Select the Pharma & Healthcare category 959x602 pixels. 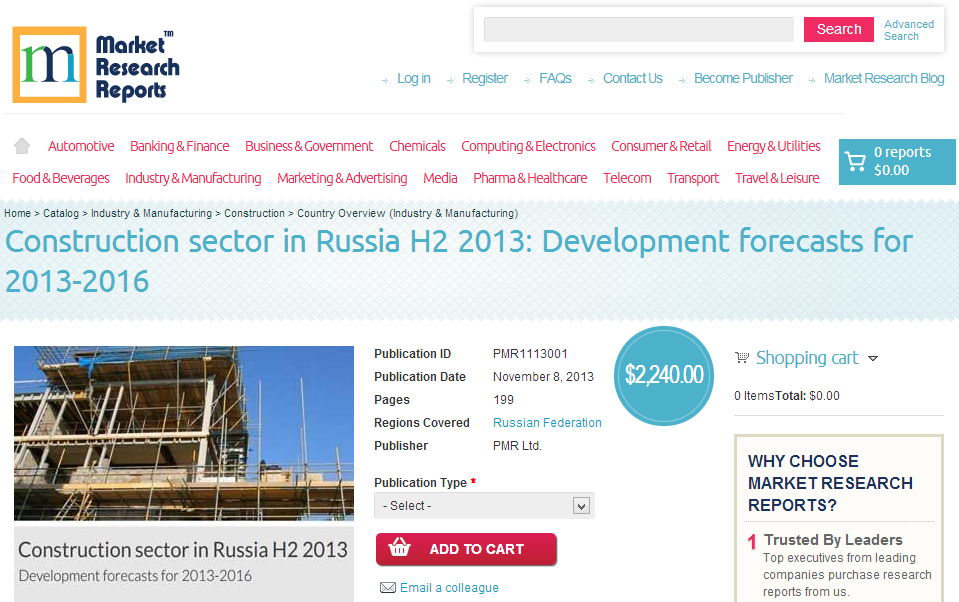(530, 178)
